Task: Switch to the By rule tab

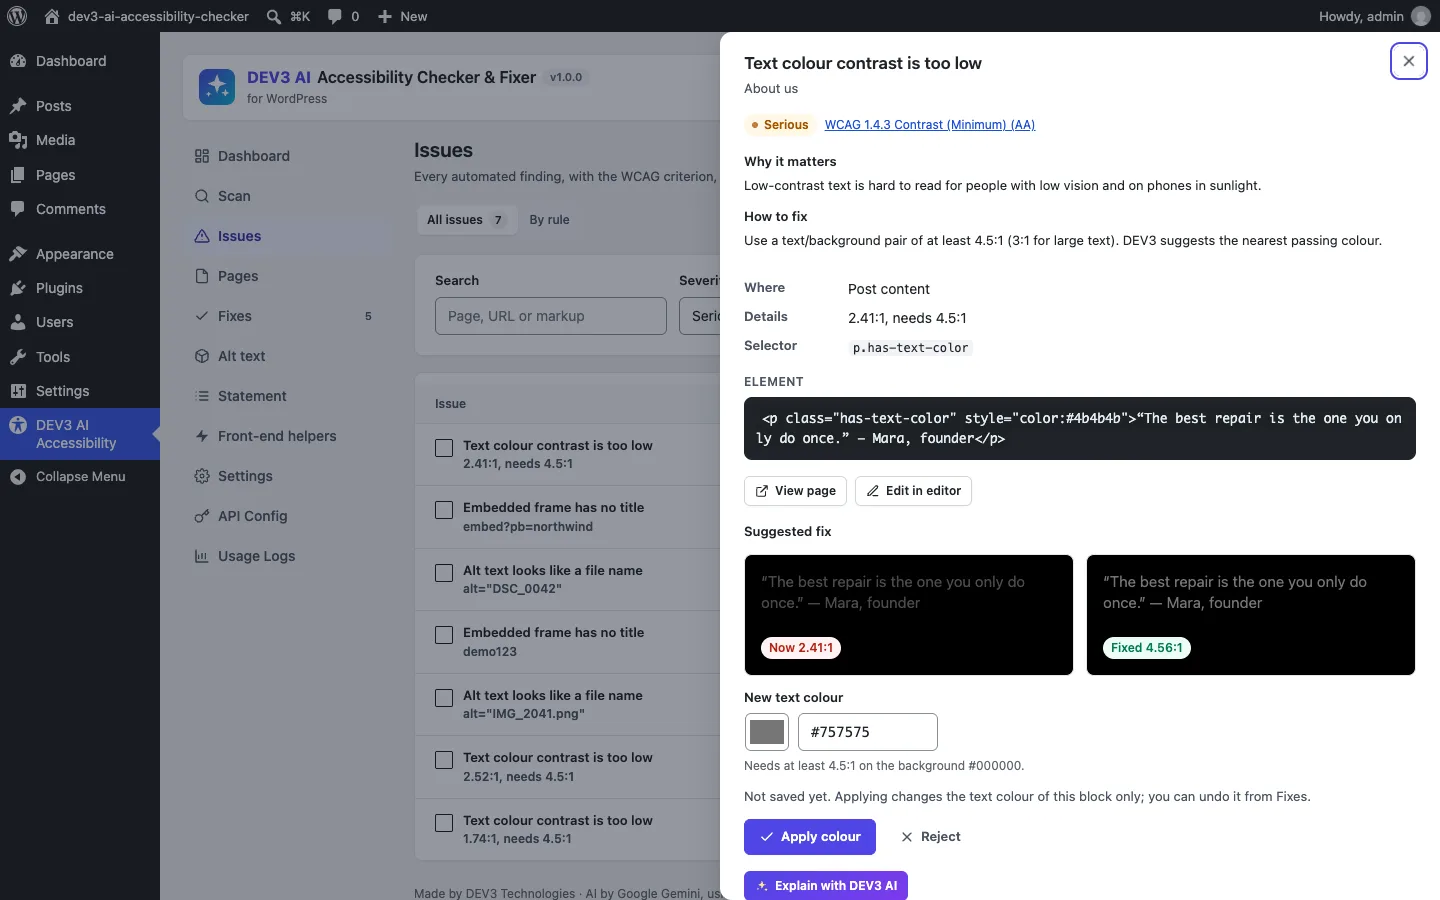Action: click(x=549, y=220)
